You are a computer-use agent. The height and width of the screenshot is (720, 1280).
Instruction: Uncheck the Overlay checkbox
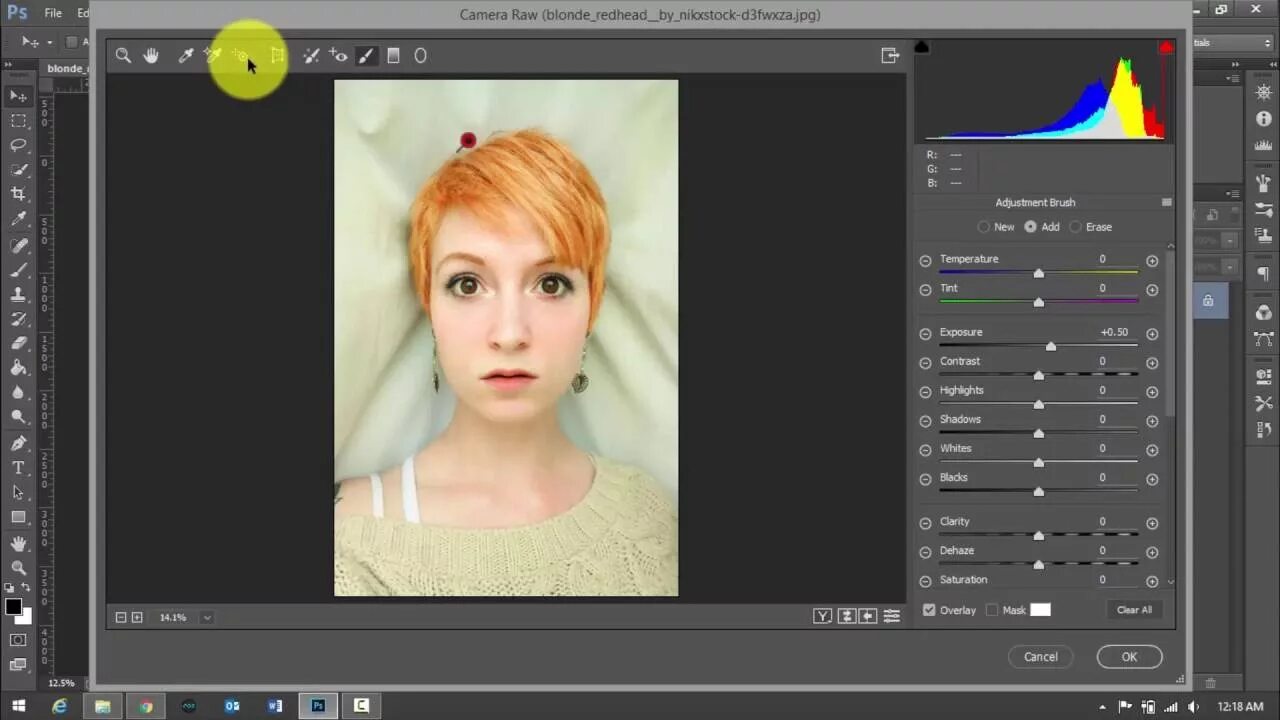[x=929, y=610]
